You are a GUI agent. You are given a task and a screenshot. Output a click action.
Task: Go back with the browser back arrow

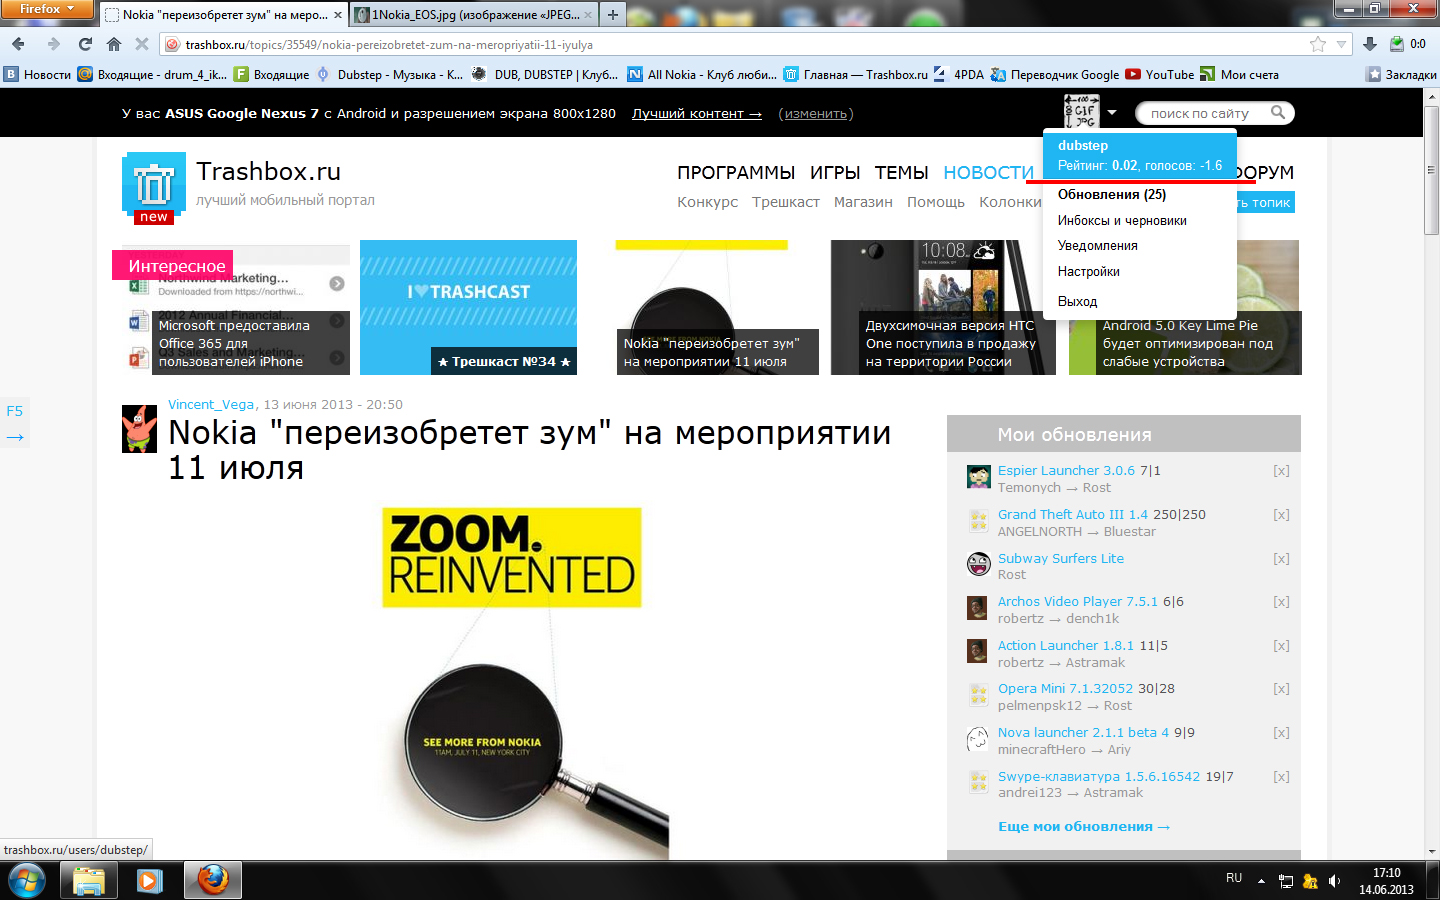19,44
